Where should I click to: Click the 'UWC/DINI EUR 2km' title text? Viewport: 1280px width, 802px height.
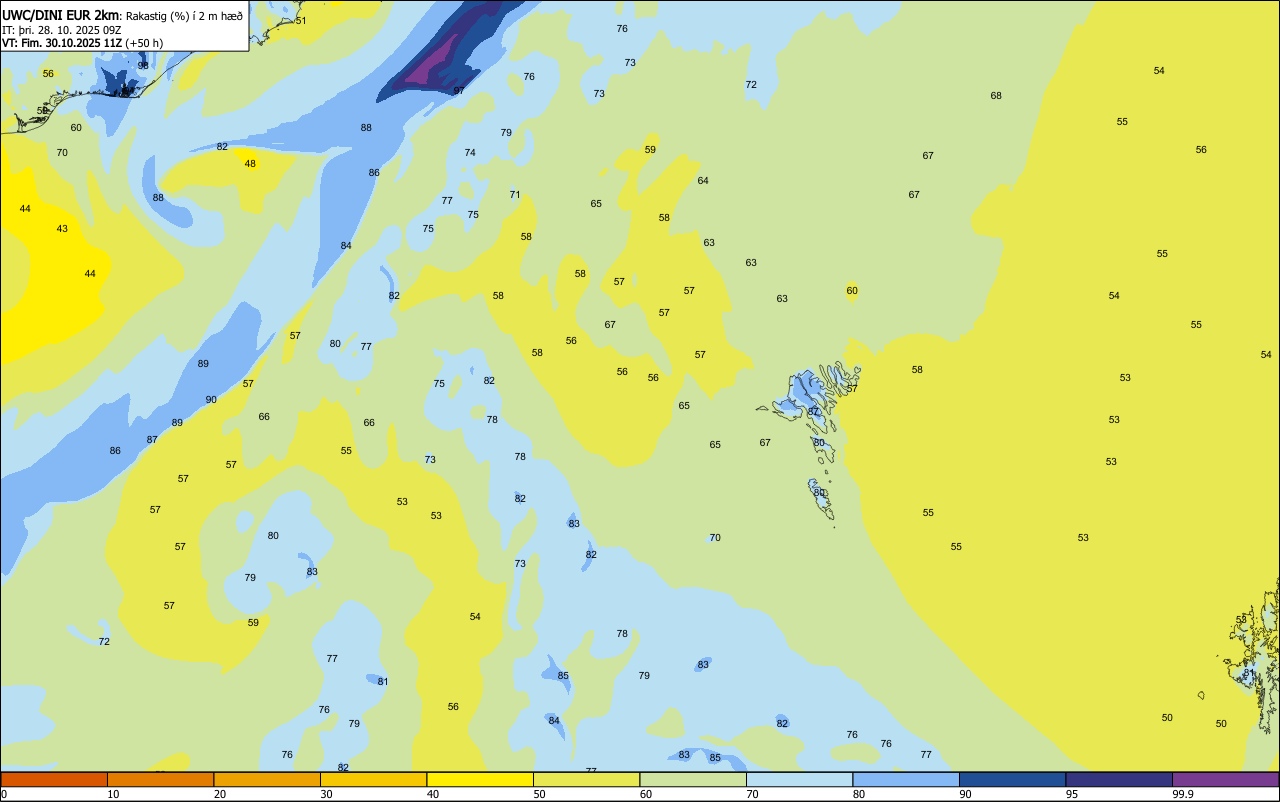[60, 15]
